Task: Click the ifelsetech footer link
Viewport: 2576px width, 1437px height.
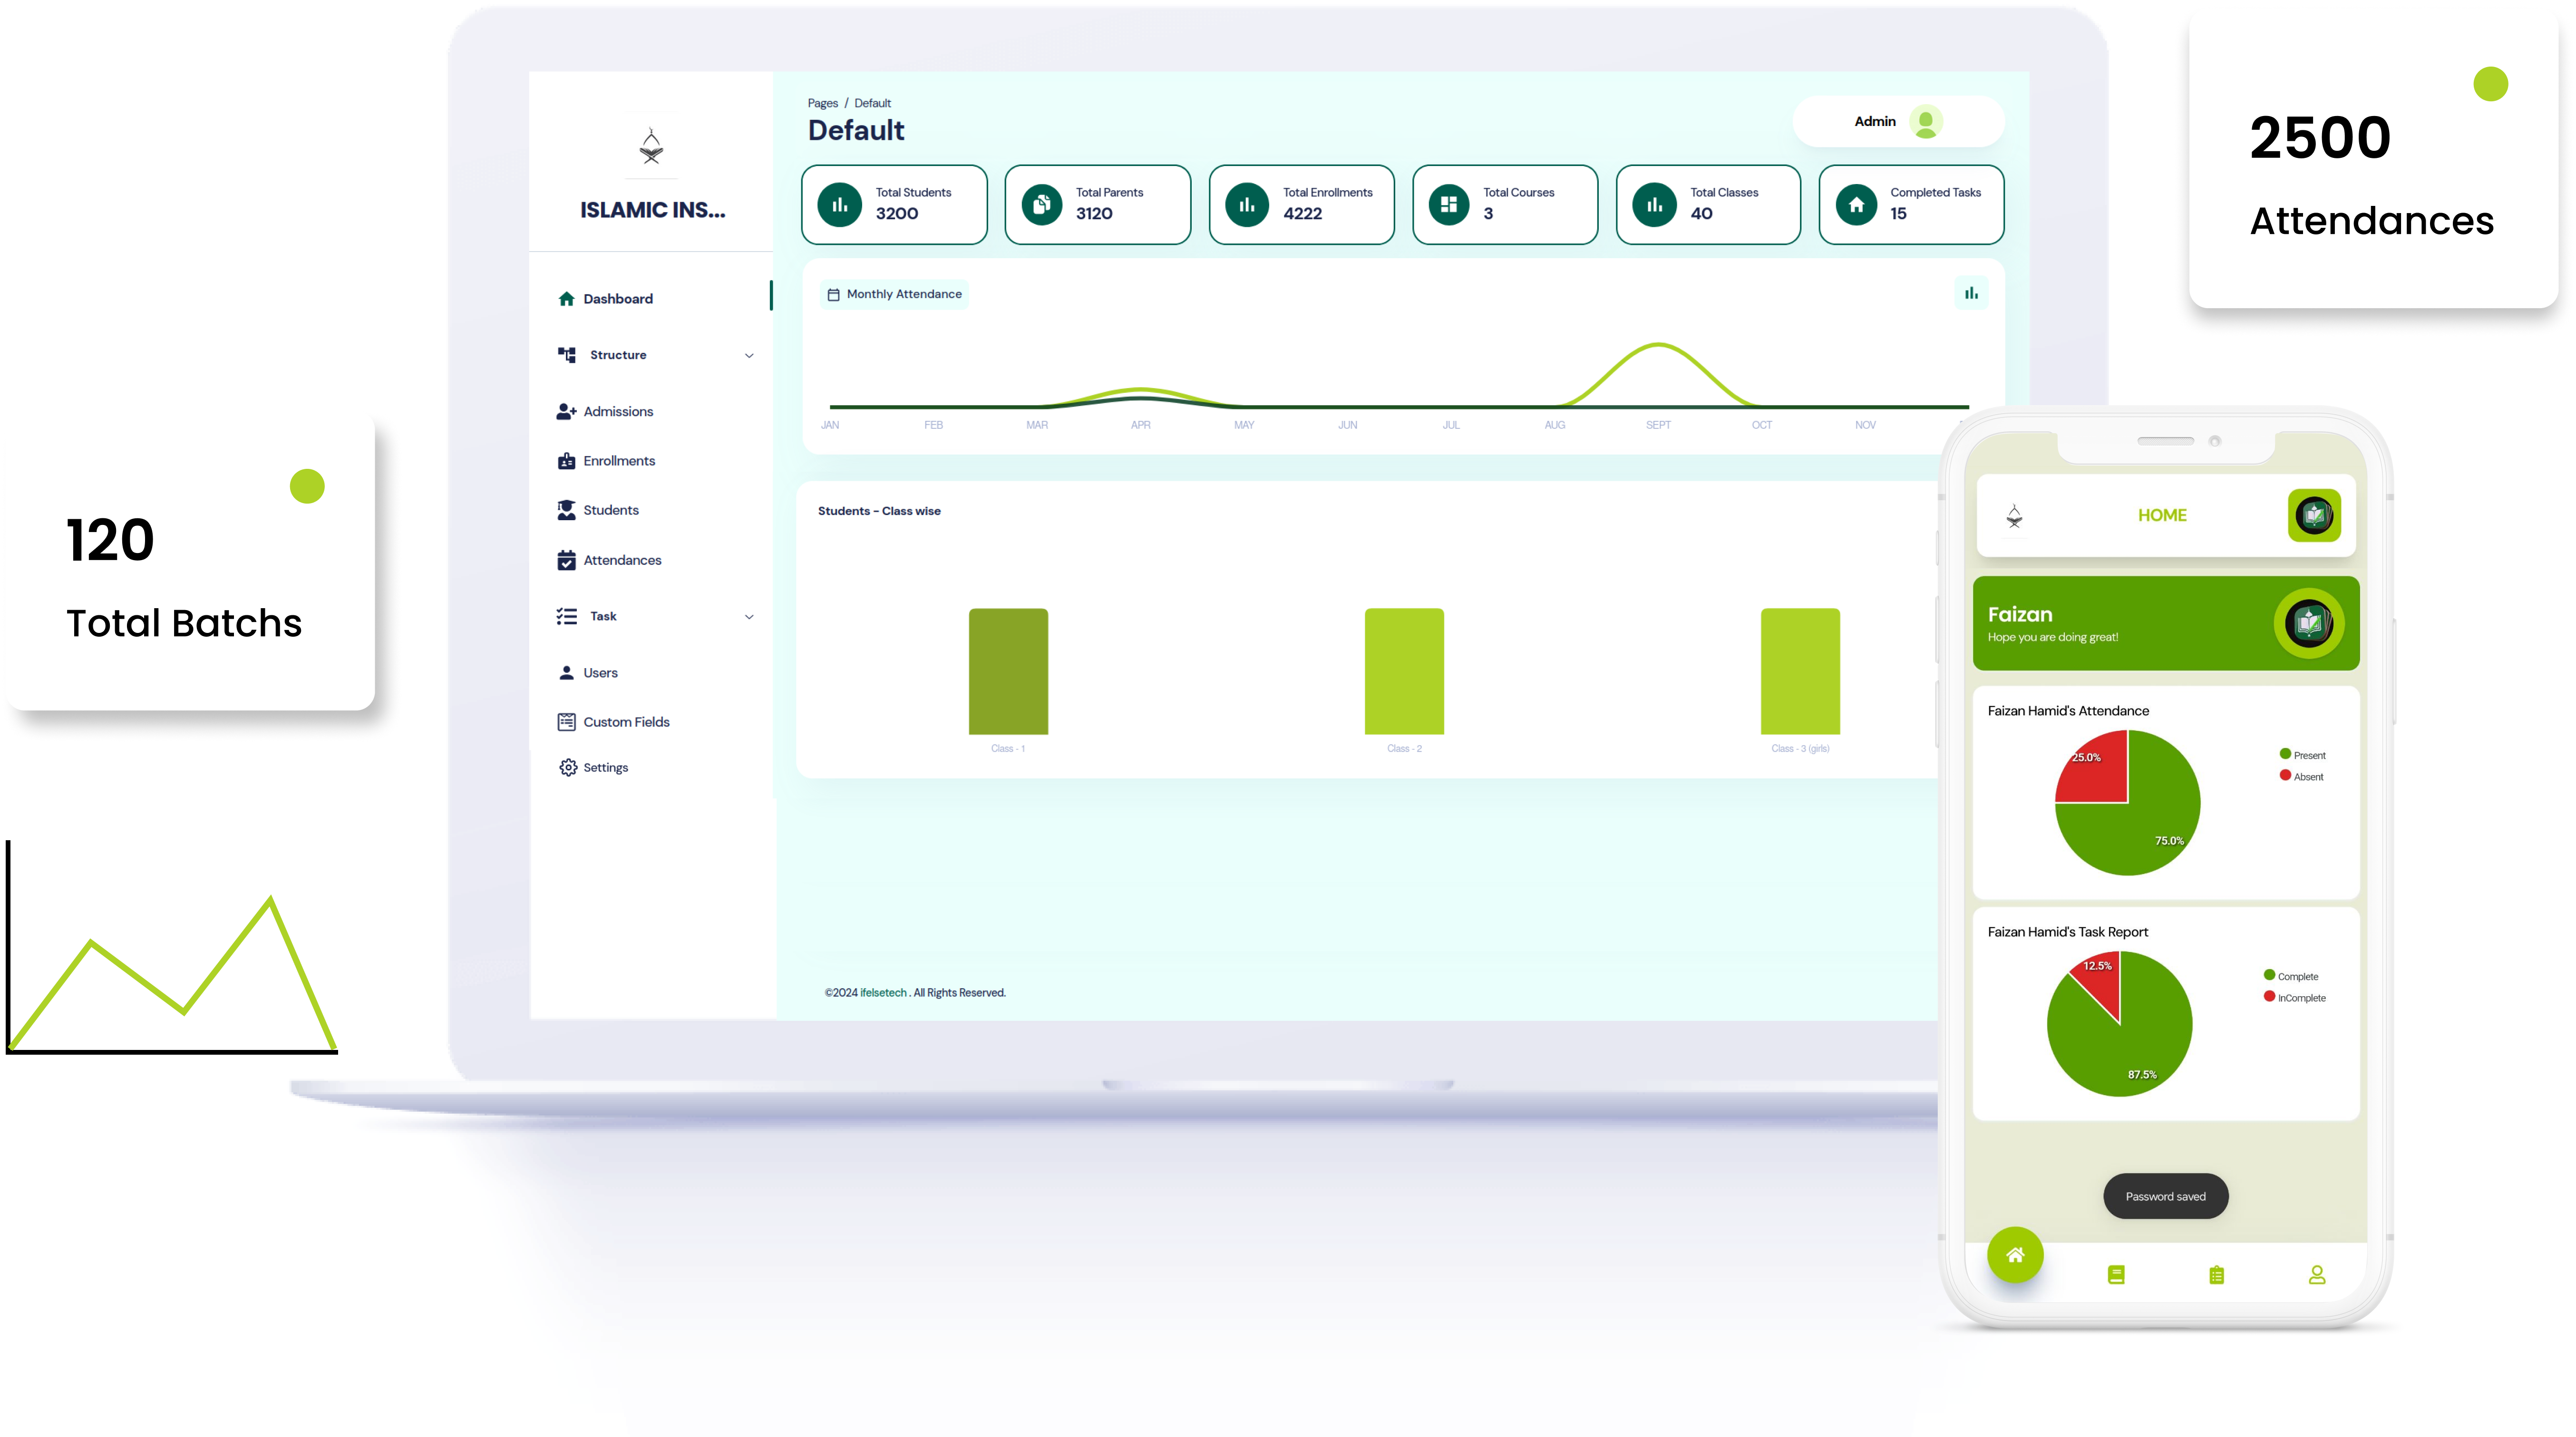Action: [x=883, y=993]
